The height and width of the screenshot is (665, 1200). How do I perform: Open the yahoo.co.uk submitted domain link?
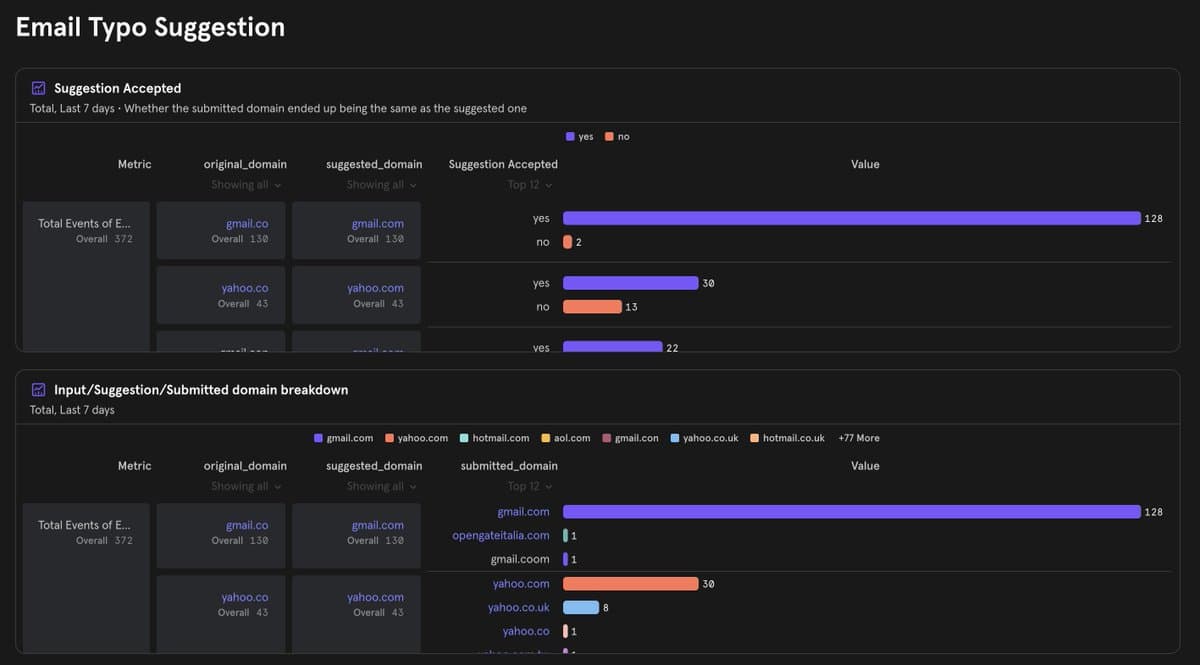[x=518, y=607]
